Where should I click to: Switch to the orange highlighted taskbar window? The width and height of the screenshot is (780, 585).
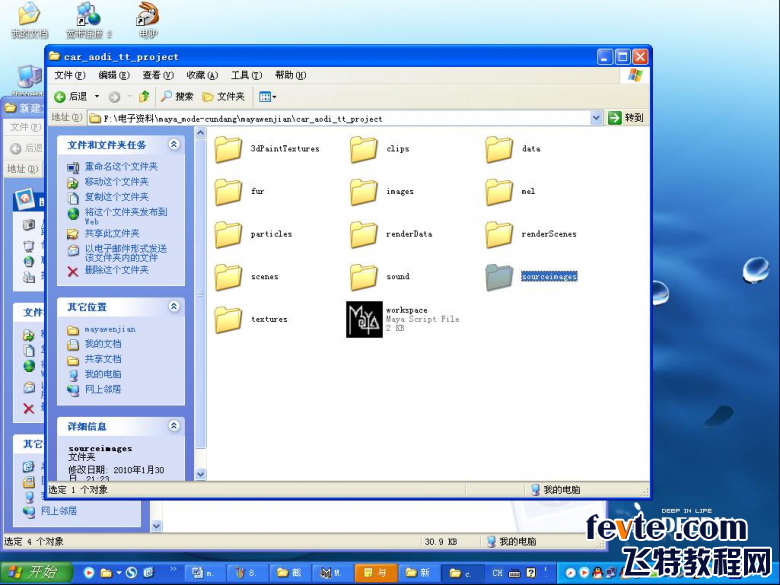(x=375, y=573)
